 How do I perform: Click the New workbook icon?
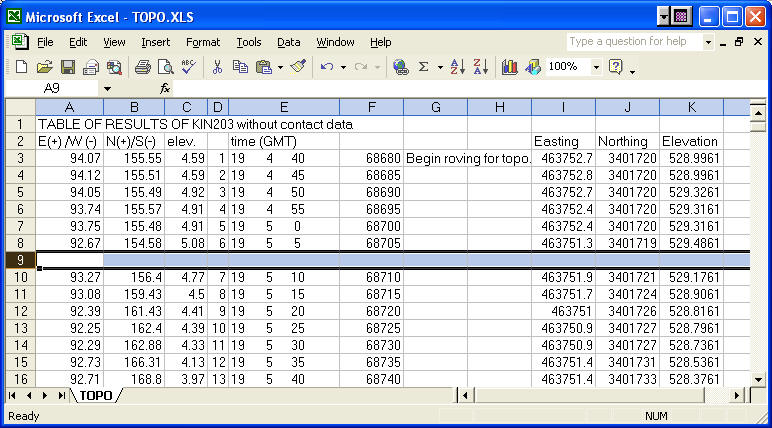pyautogui.click(x=21, y=67)
